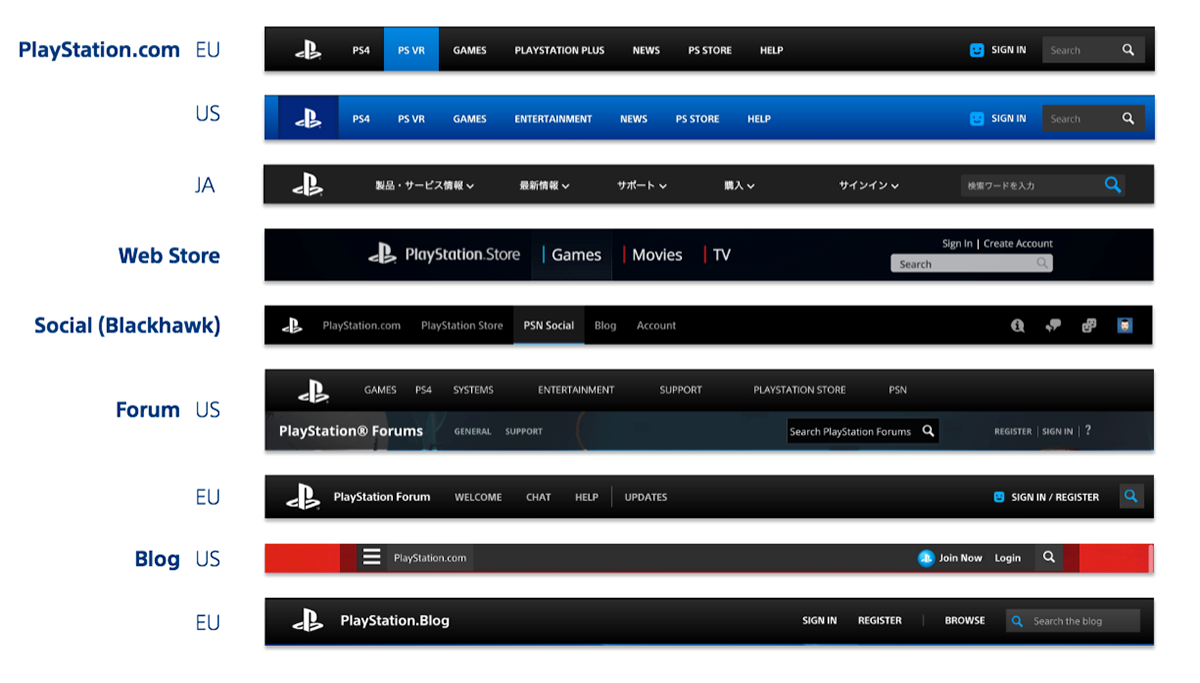This screenshot has width=1200, height=683.
Task: Click Sign In beside Create Account
Action: (957, 243)
